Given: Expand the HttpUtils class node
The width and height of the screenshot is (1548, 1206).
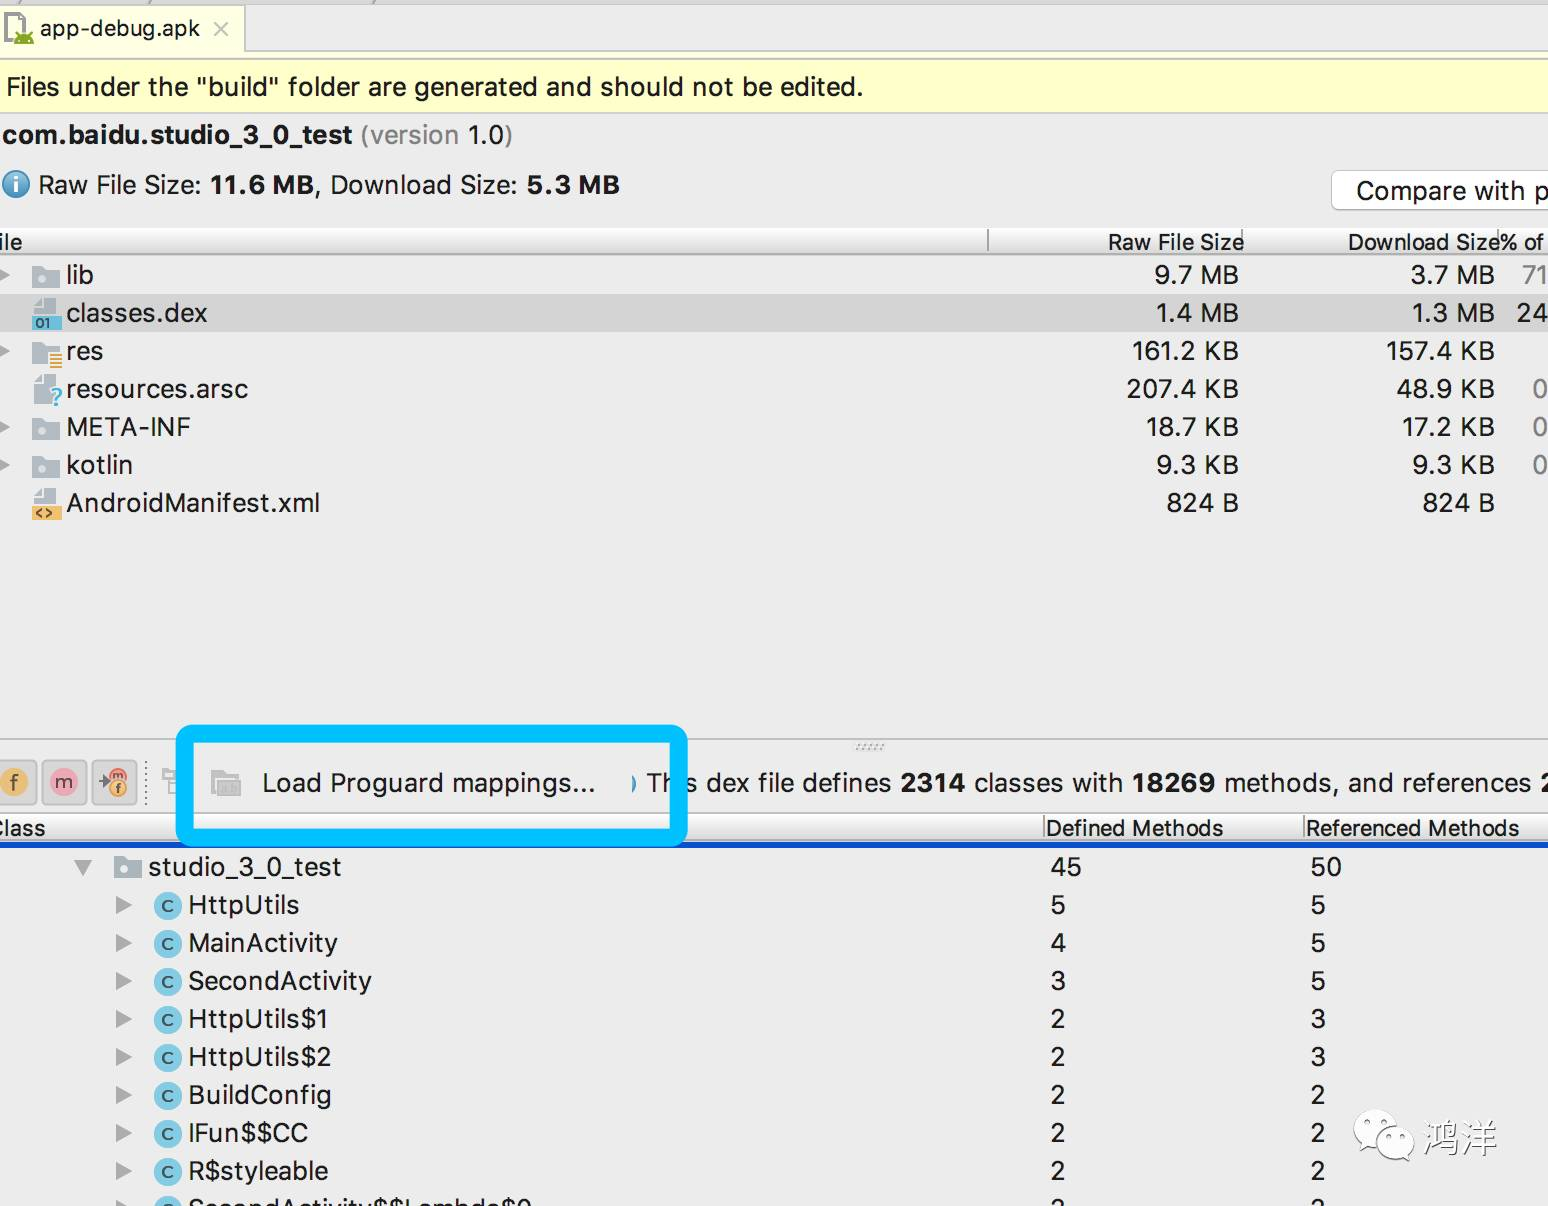Looking at the screenshot, I should pyautogui.click(x=124, y=905).
